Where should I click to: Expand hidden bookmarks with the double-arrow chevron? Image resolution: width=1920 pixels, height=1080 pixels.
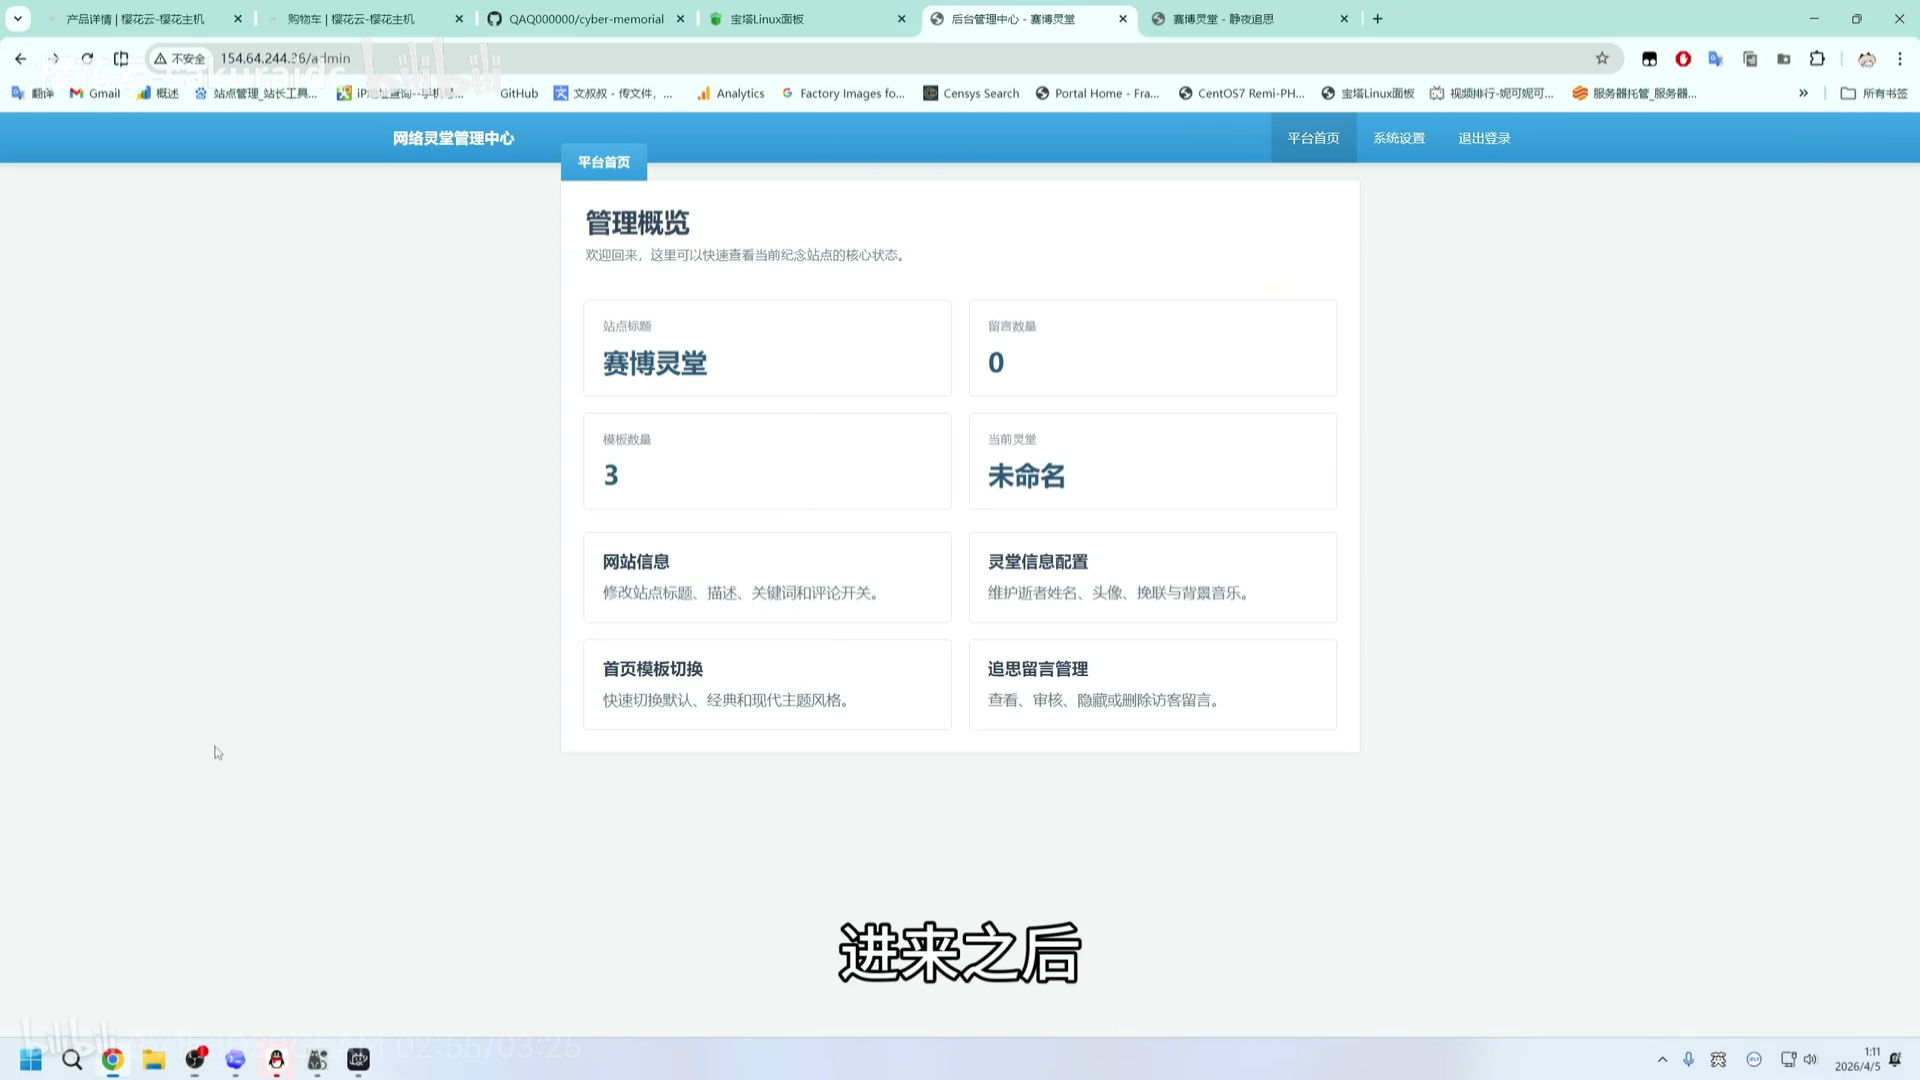(x=1804, y=93)
